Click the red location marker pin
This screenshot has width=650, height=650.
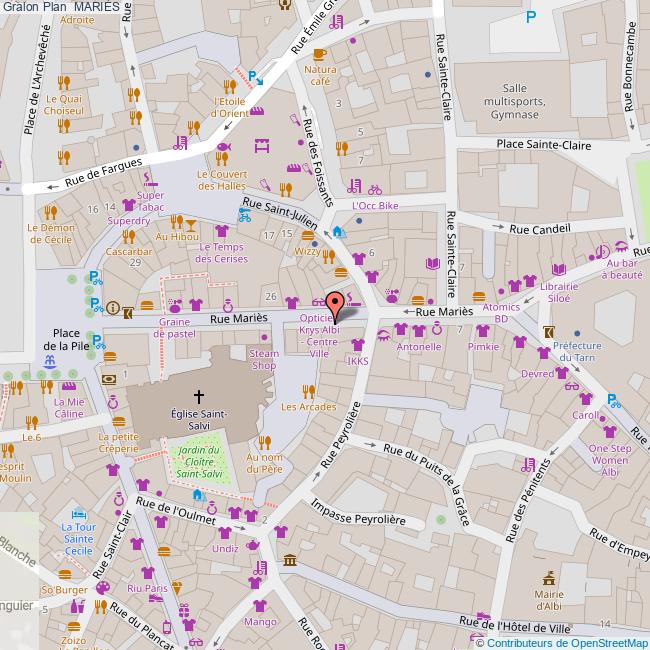tap(335, 303)
